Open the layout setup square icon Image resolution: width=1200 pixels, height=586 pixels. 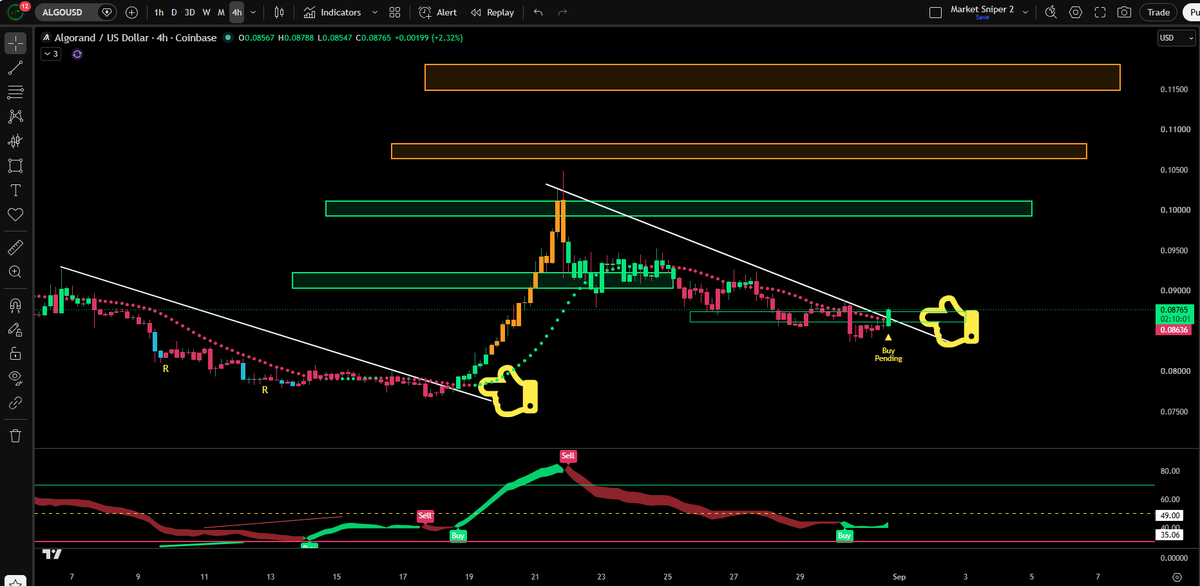click(936, 12)
